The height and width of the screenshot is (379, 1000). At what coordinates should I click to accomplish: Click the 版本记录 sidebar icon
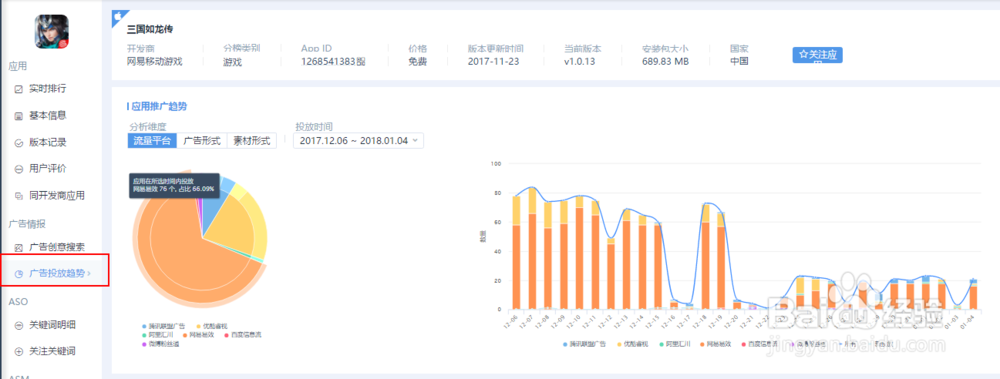click(x=18, y=142)
